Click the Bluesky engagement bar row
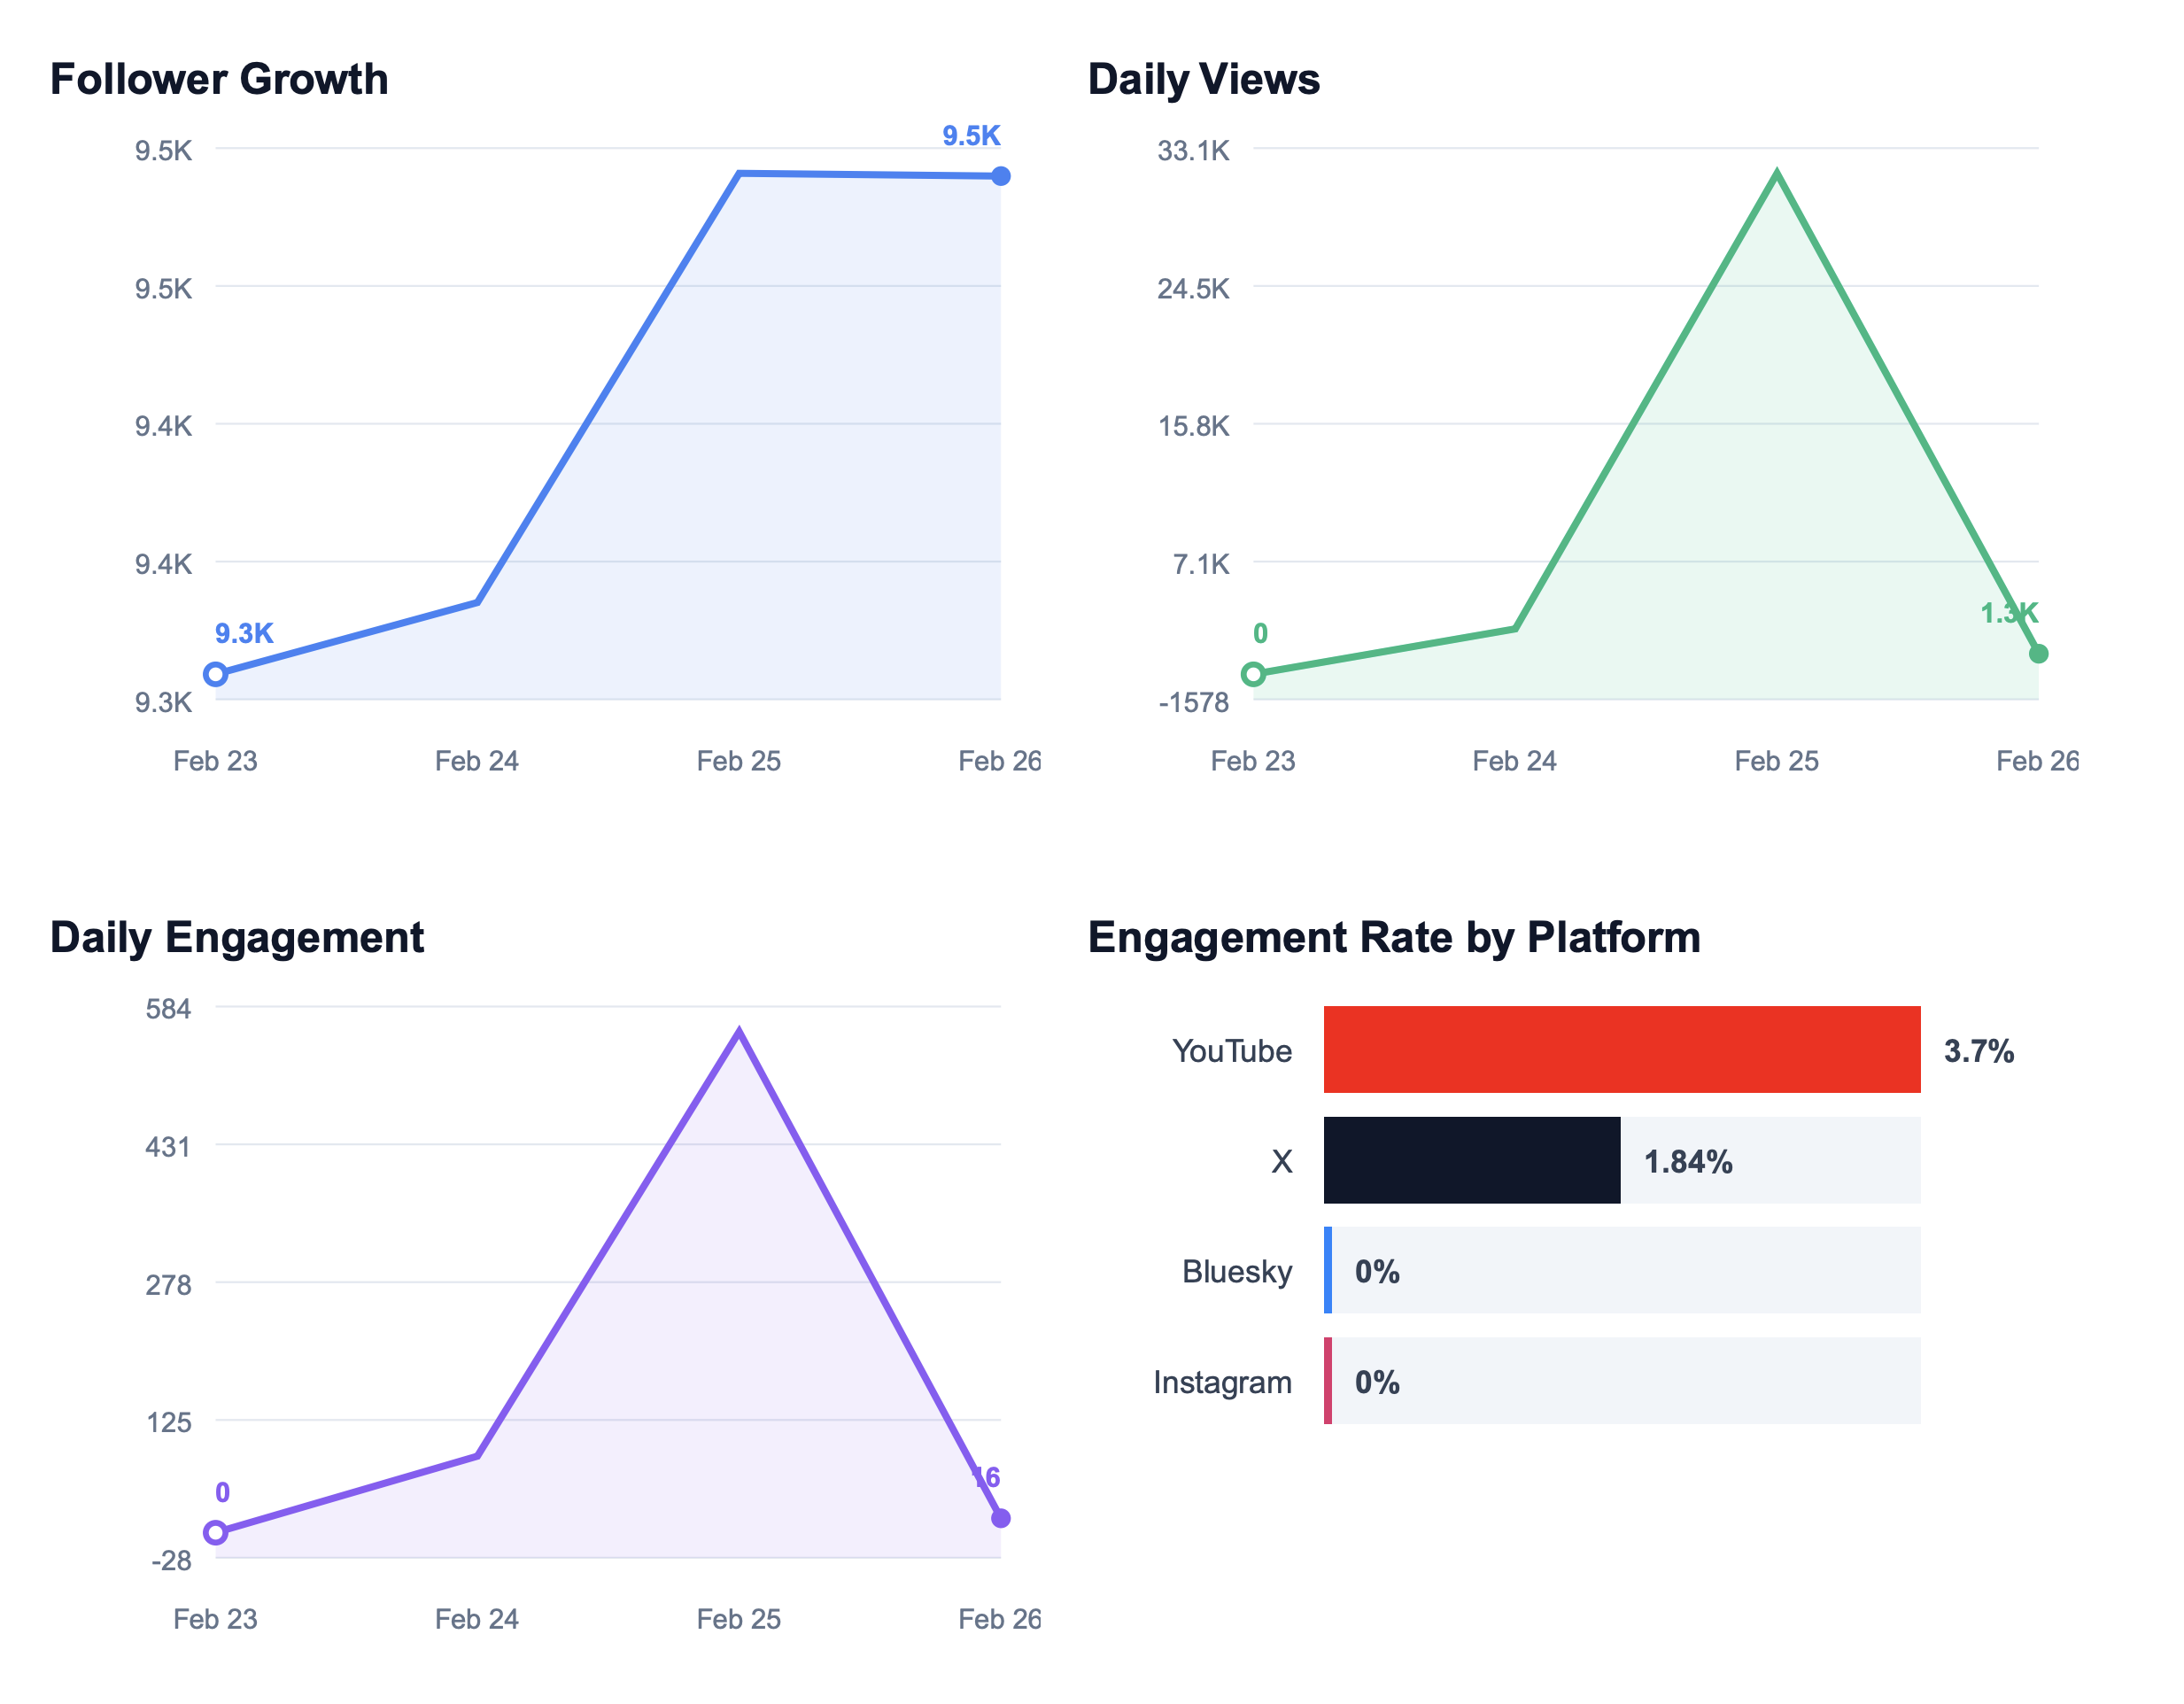 coord(1622,1270)
